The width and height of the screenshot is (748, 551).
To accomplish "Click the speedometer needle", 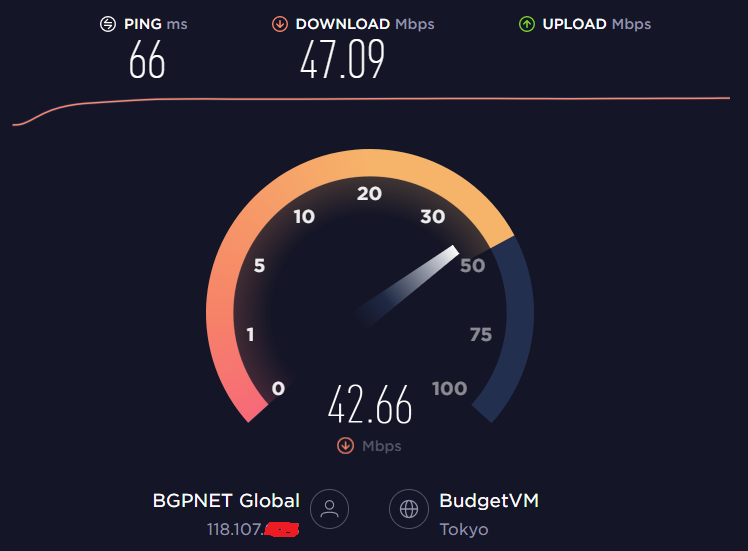I will (x=406, y=286).
